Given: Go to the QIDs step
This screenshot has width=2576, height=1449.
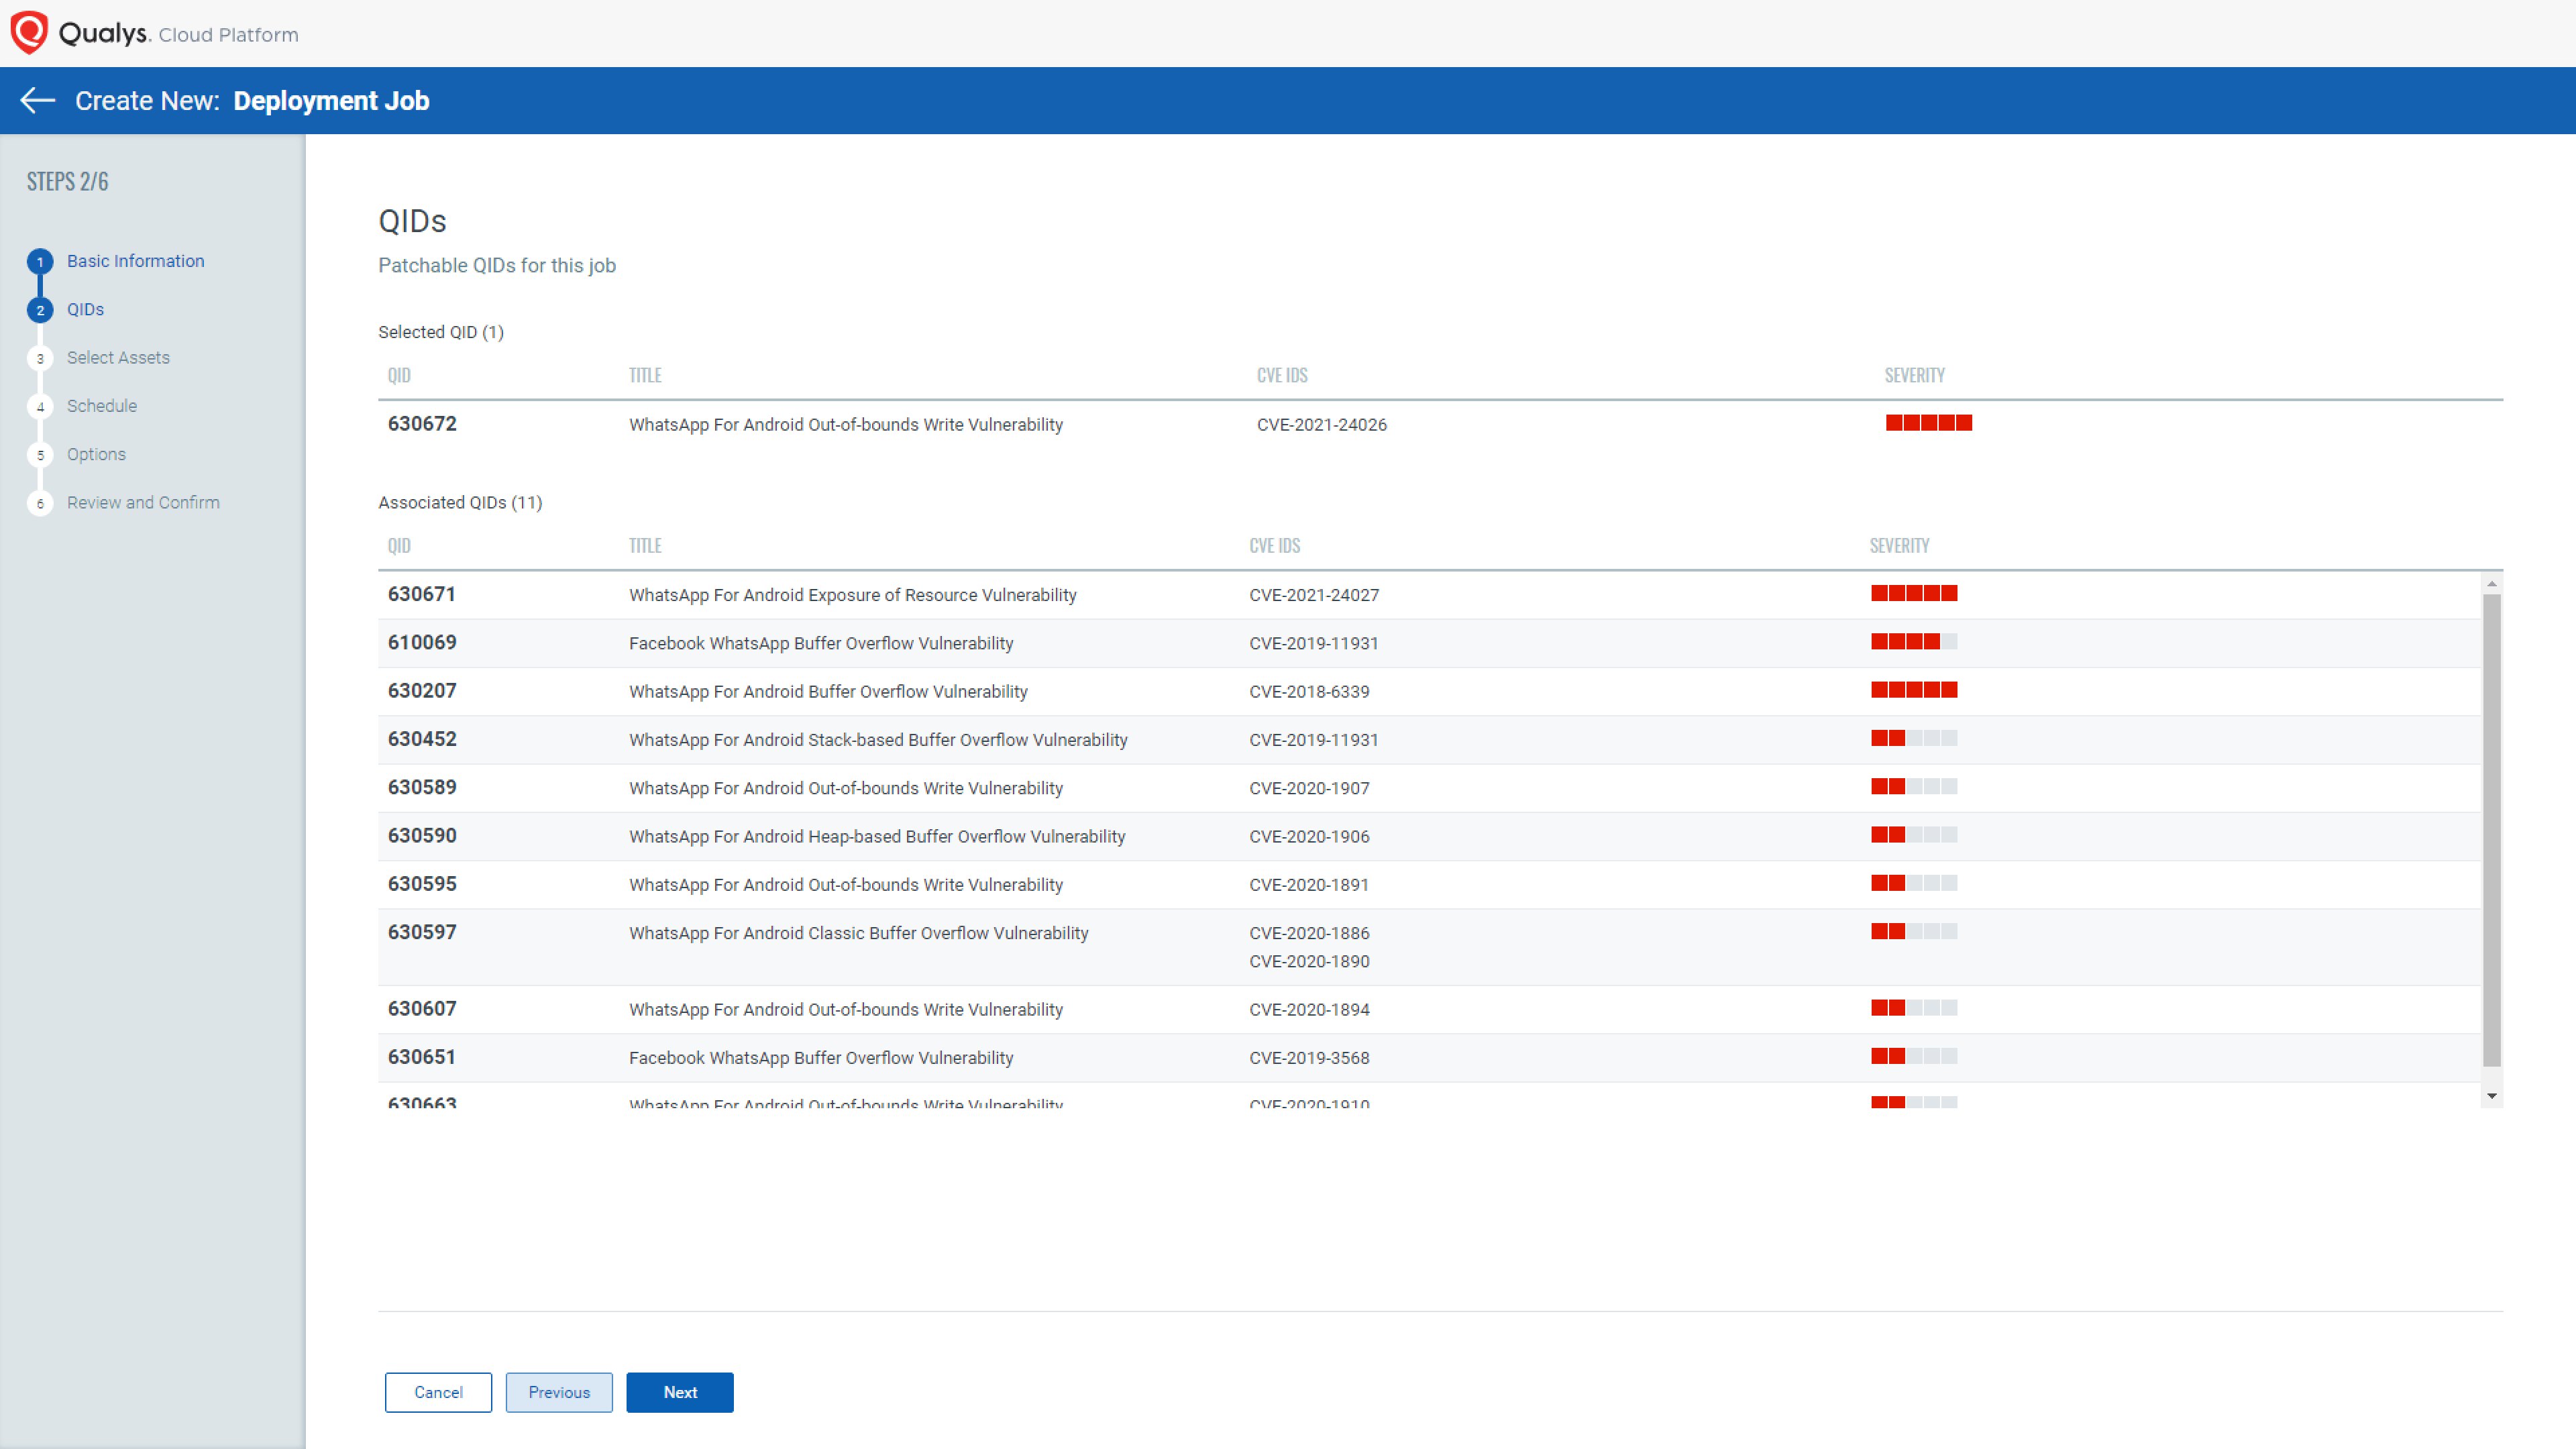Looking at the screenshot, I should (85, 309).
